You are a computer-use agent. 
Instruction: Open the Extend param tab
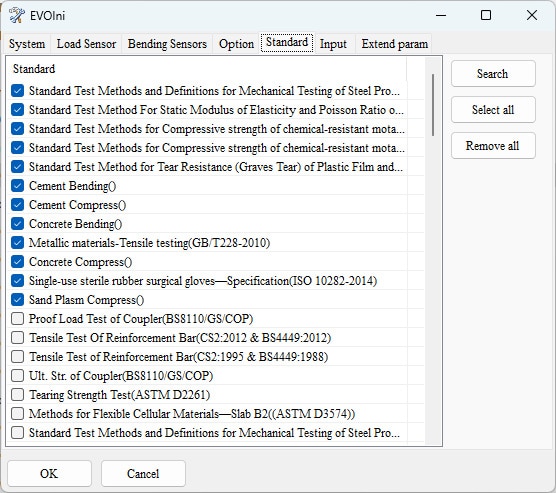click(x=394, y=44)
